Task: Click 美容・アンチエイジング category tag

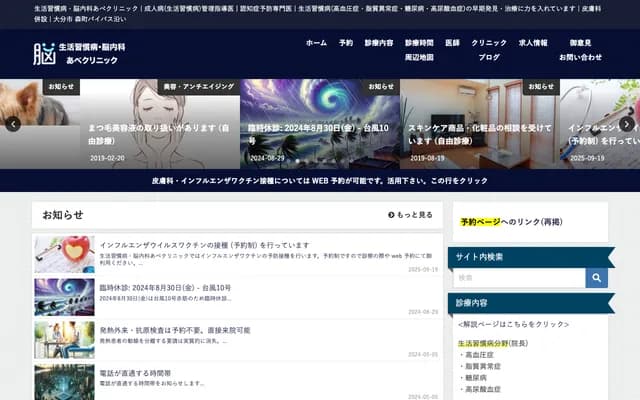Action: pyautogui.click(x=199, y=87)
